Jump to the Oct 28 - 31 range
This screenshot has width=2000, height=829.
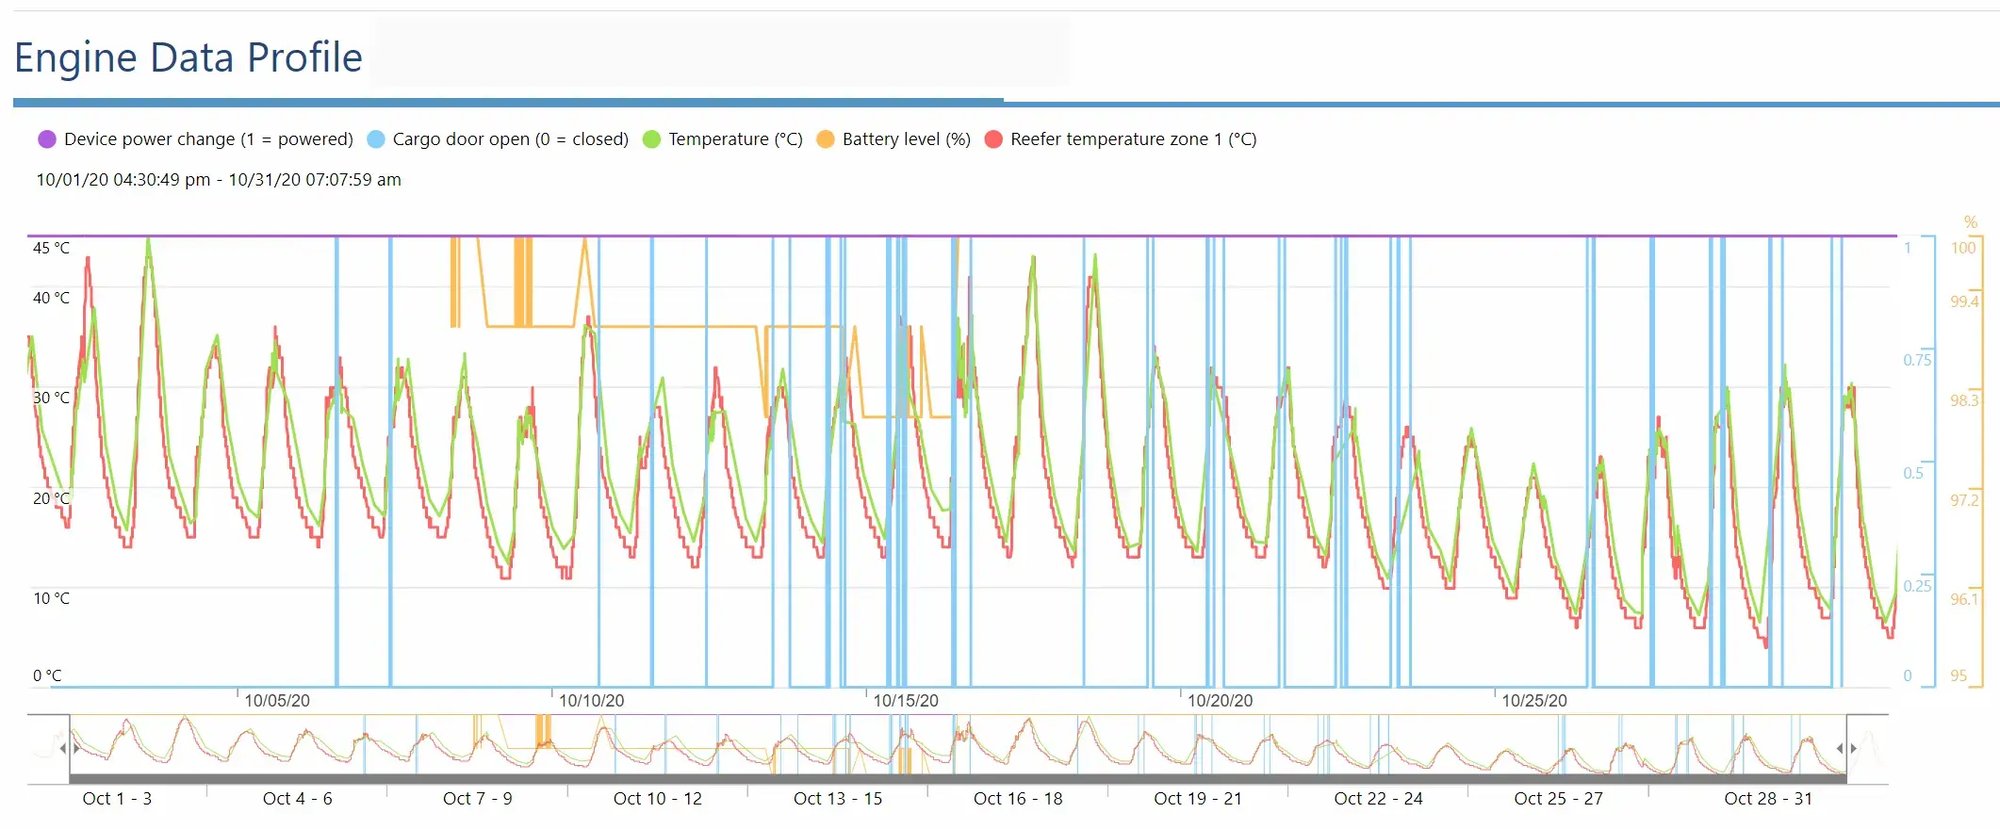click(1767, 798)
